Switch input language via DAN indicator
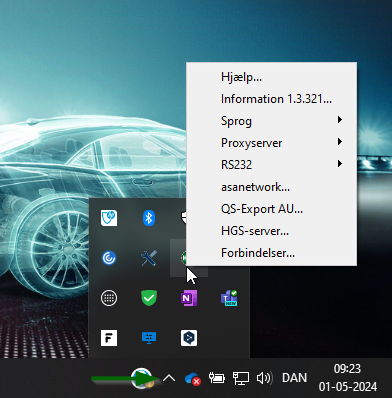 pos(294,378)
